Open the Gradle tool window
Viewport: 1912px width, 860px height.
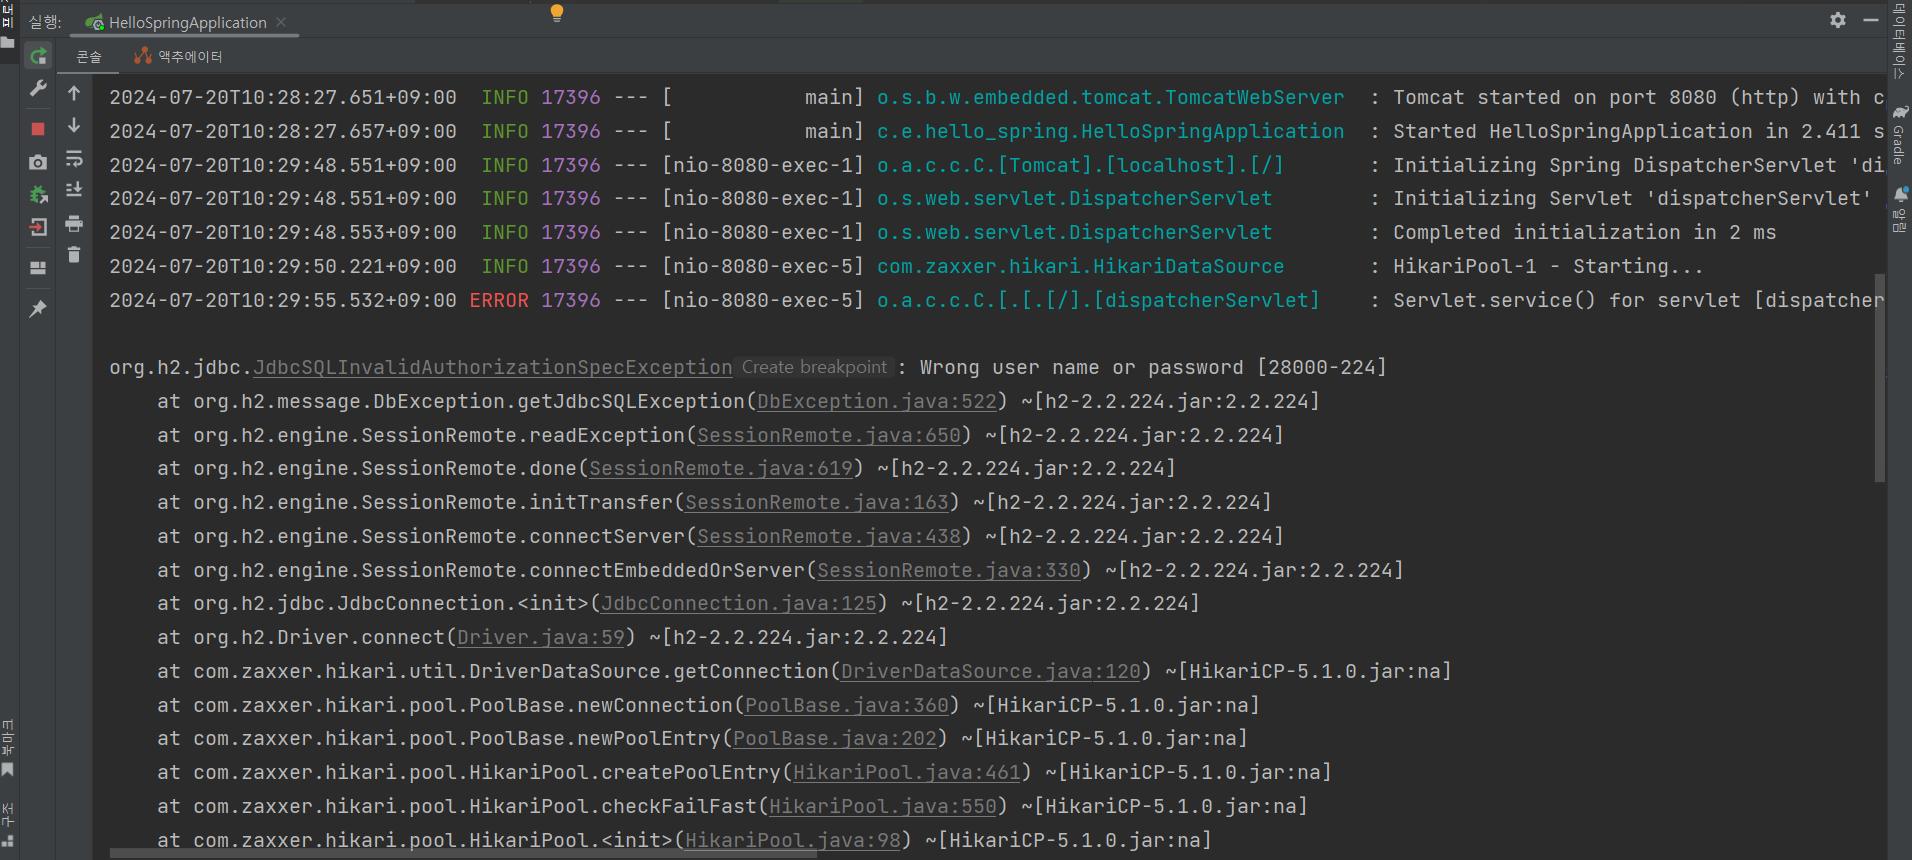(x=1899, y=135)
